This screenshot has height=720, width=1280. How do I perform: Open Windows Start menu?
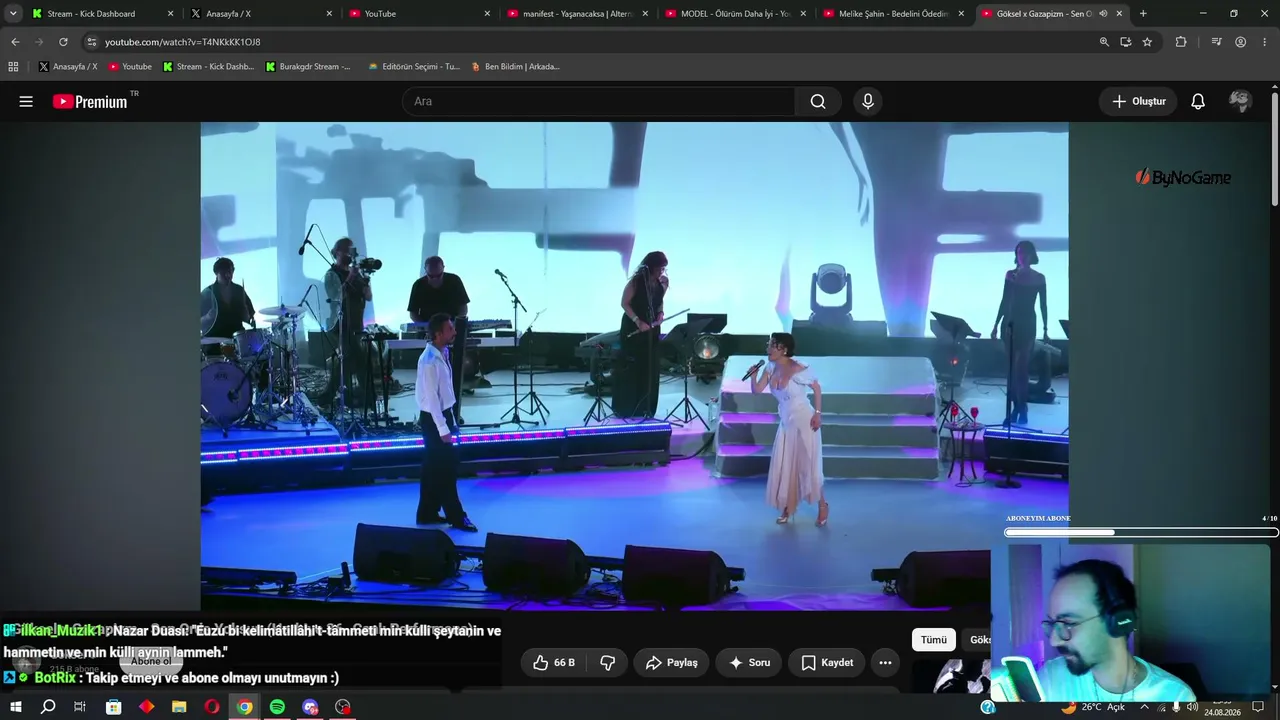pyautogui.click(x=15, y=707)
